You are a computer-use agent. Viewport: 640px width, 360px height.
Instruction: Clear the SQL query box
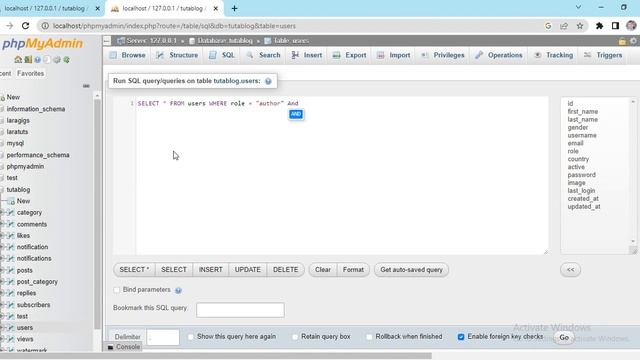pyautogui.click(x=323, y=270)
